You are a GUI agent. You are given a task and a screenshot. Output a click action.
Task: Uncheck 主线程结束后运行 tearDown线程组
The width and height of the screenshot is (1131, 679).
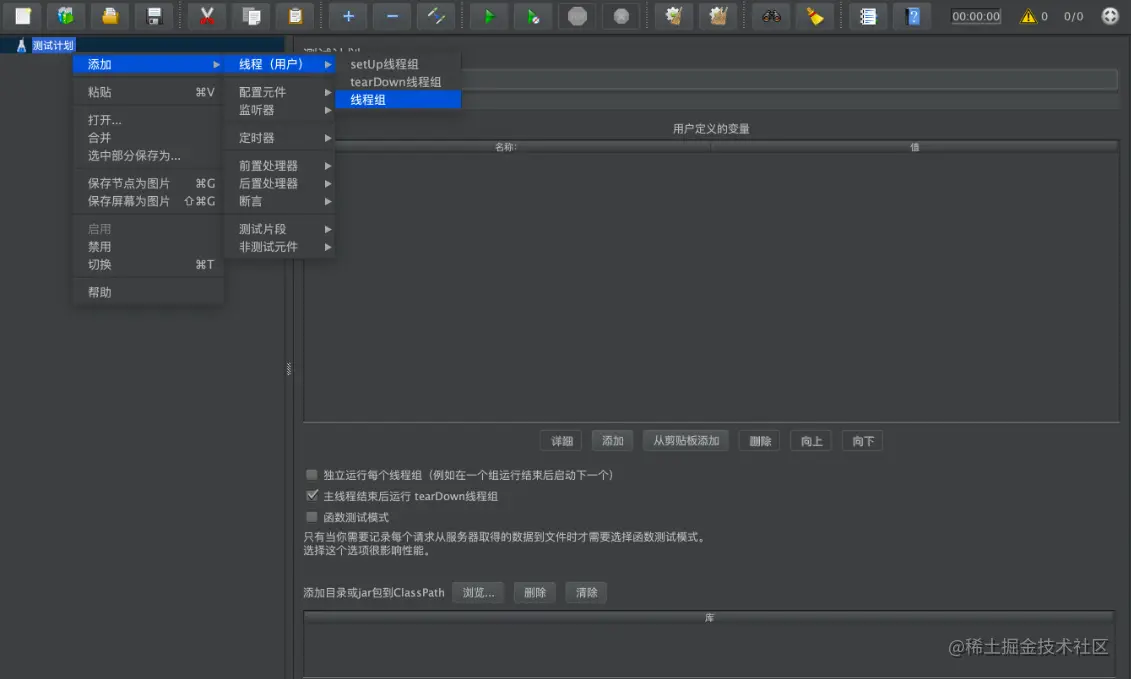coord(312,496)
